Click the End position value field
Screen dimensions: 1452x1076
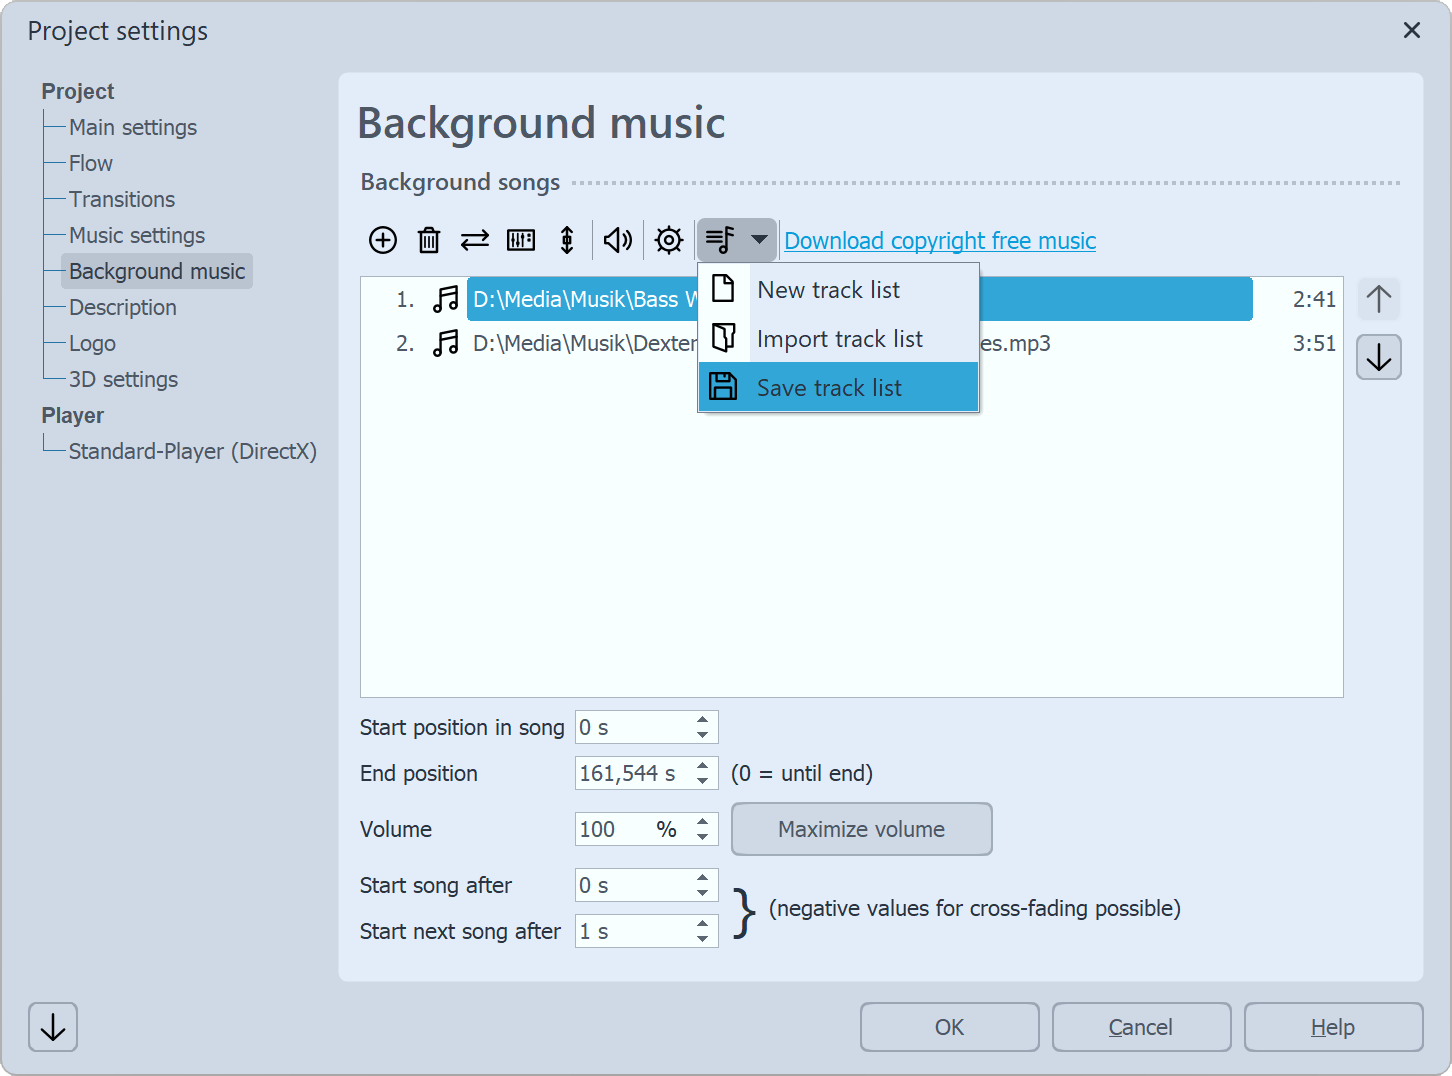coord(630,773)
